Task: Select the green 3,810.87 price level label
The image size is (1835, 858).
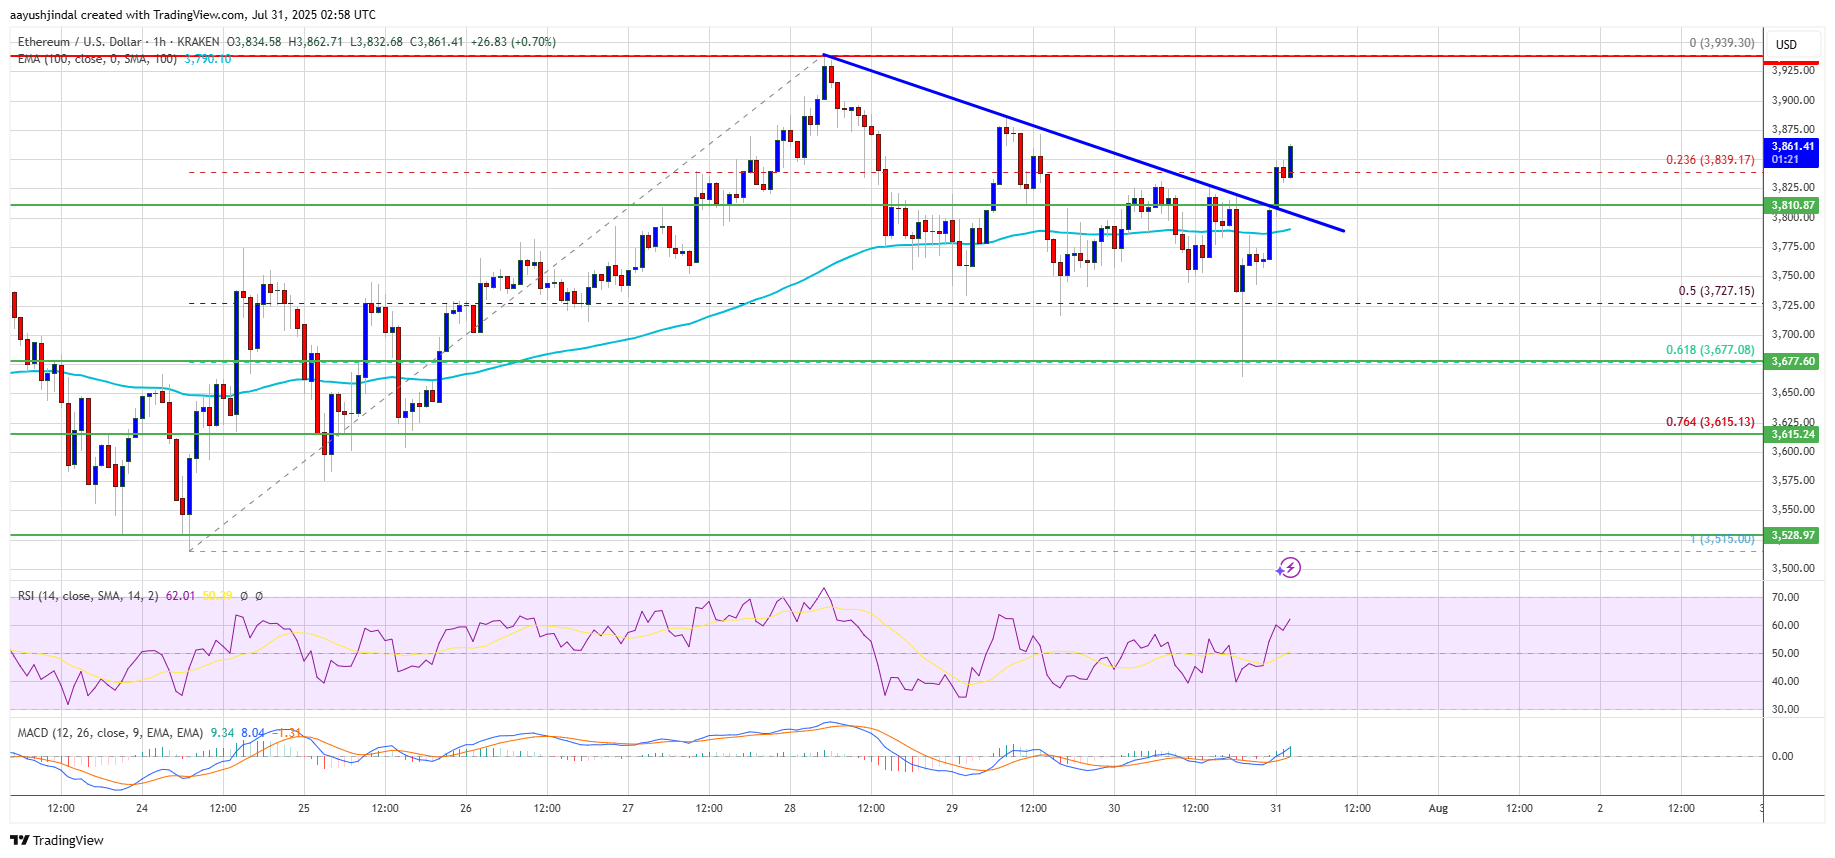Action: point(1792,205)
